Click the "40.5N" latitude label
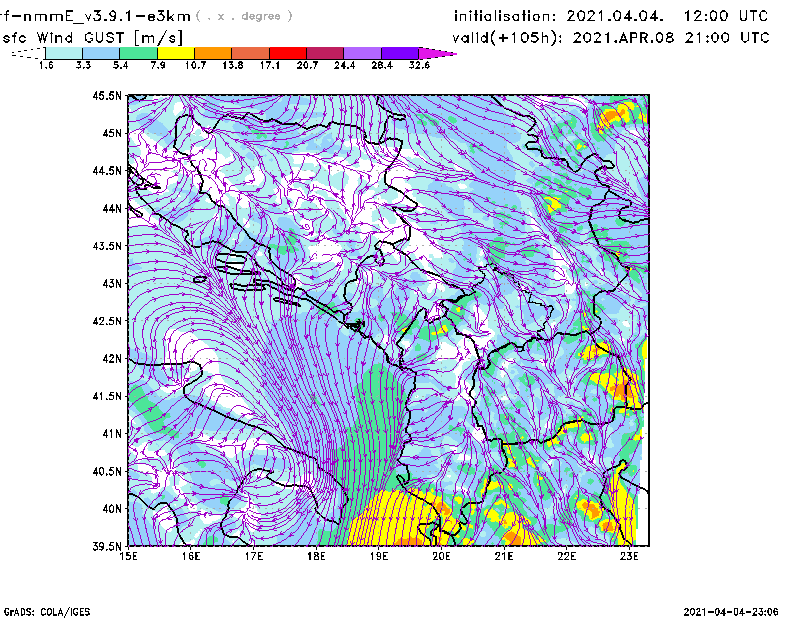The image size is (800, 618). tap(107, 471)
